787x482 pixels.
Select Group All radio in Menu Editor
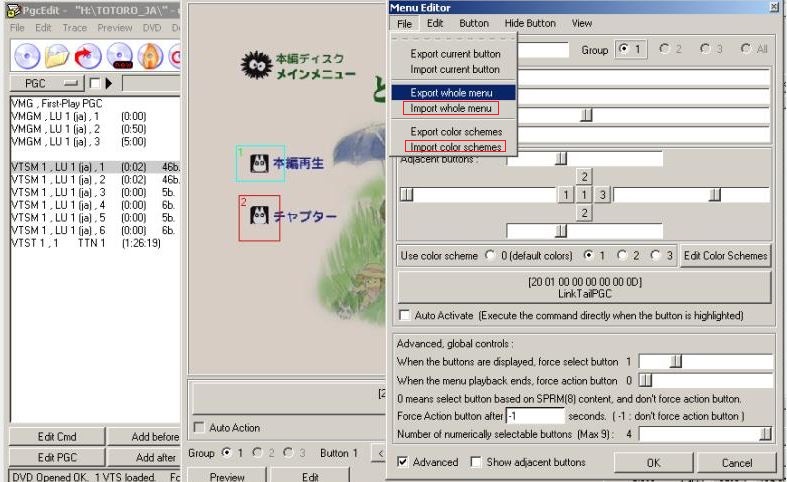pos(746,49)
